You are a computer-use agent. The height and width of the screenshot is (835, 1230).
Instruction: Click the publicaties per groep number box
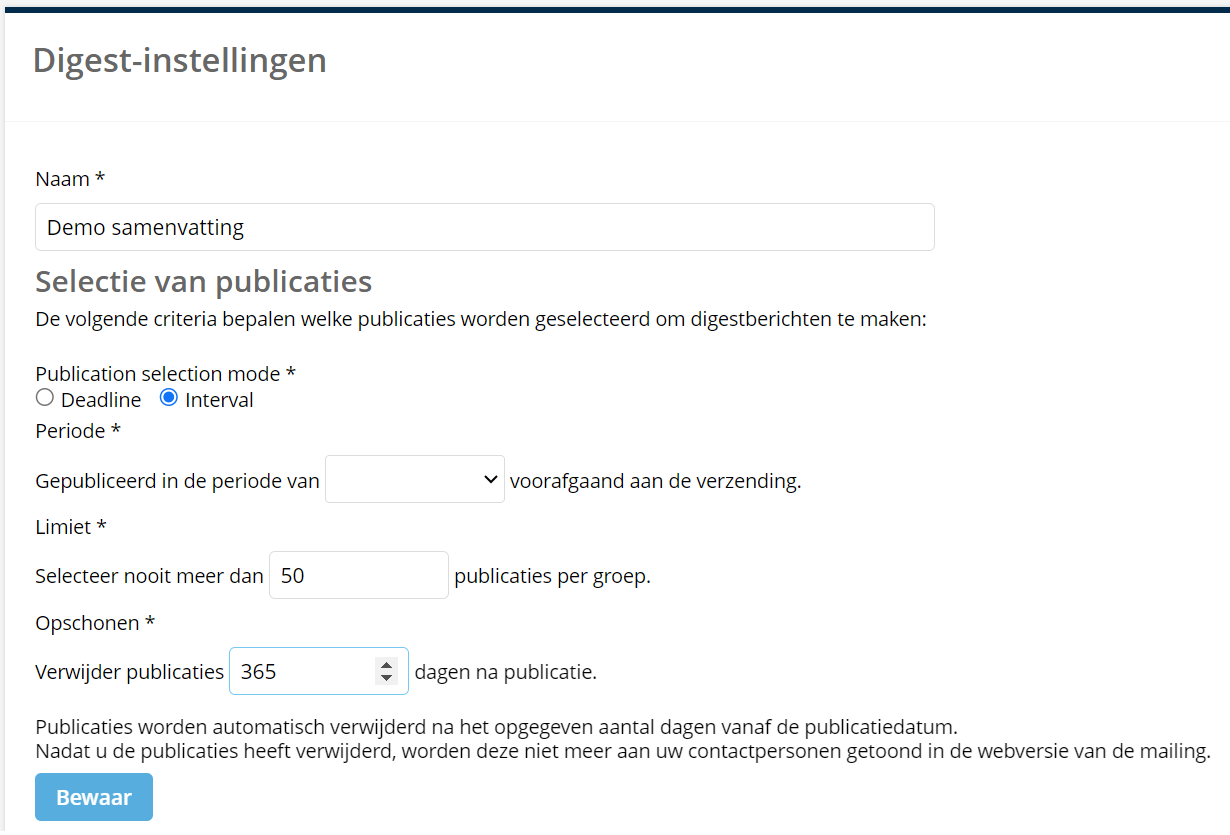pyautogui.click(x=358, y=575)
